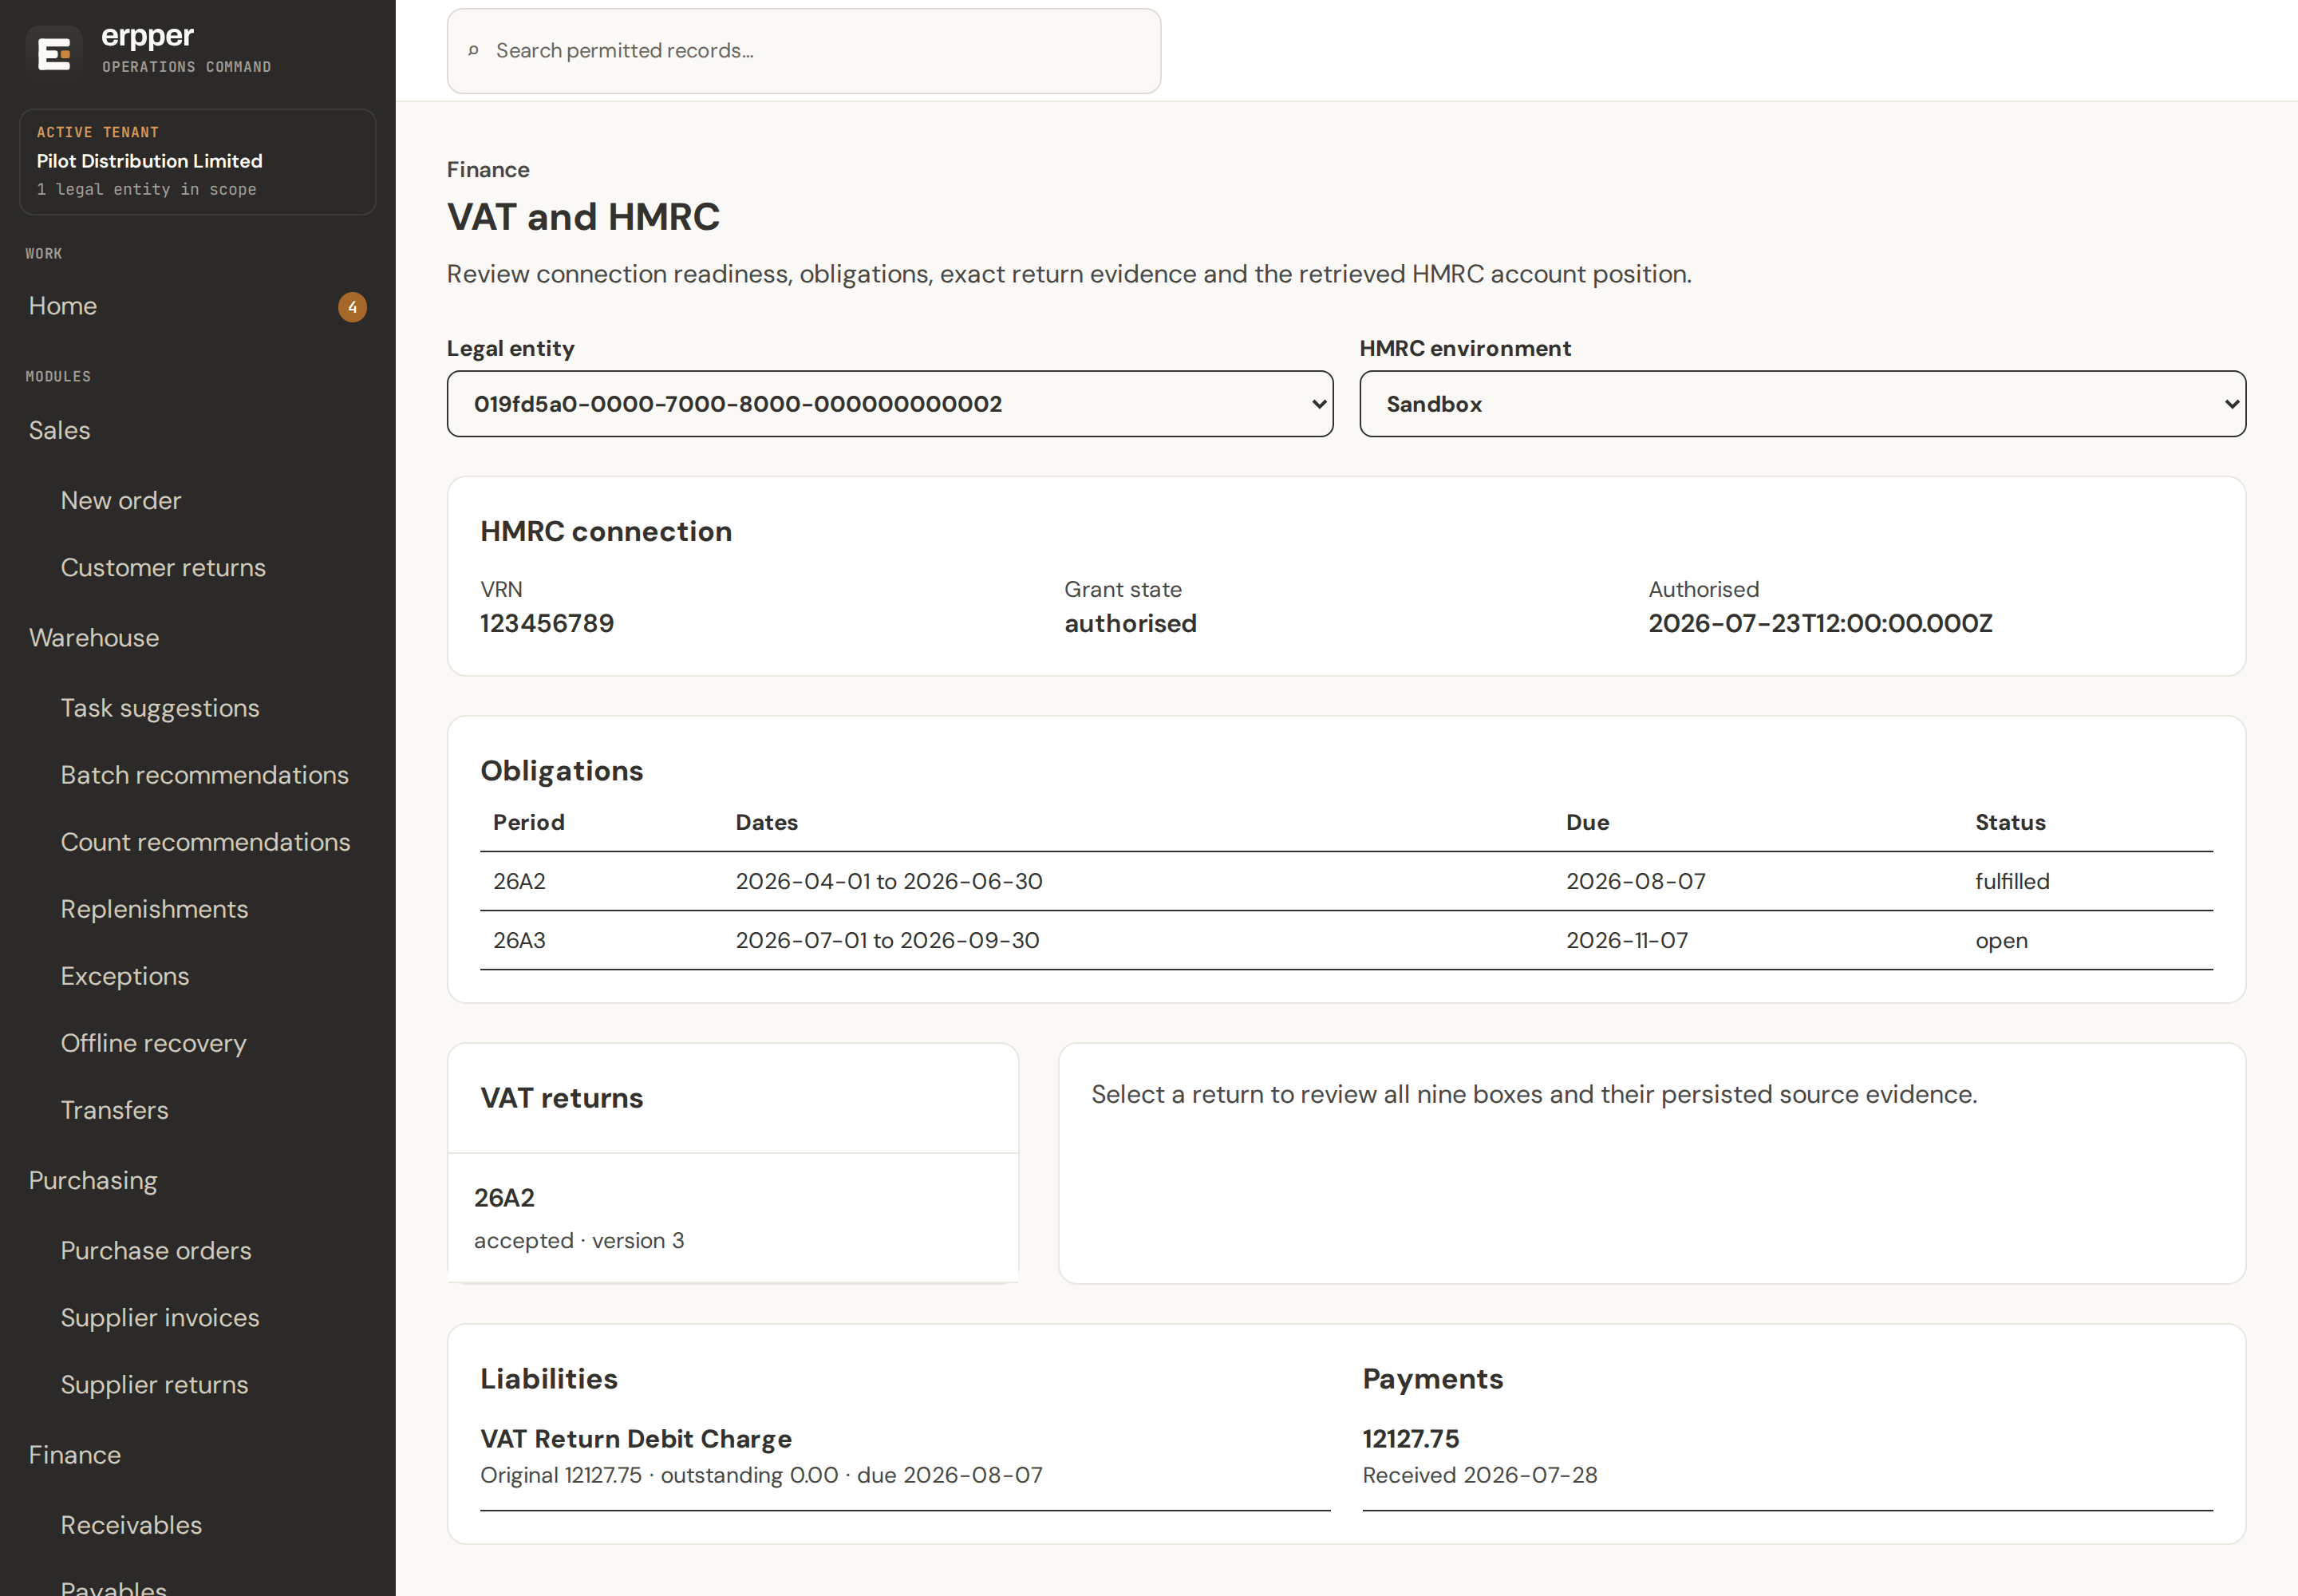Click the due date 2026-11-07 cell
Image resolution: width=2298 pixels, height=1596 pixels.
(1627, 940)
